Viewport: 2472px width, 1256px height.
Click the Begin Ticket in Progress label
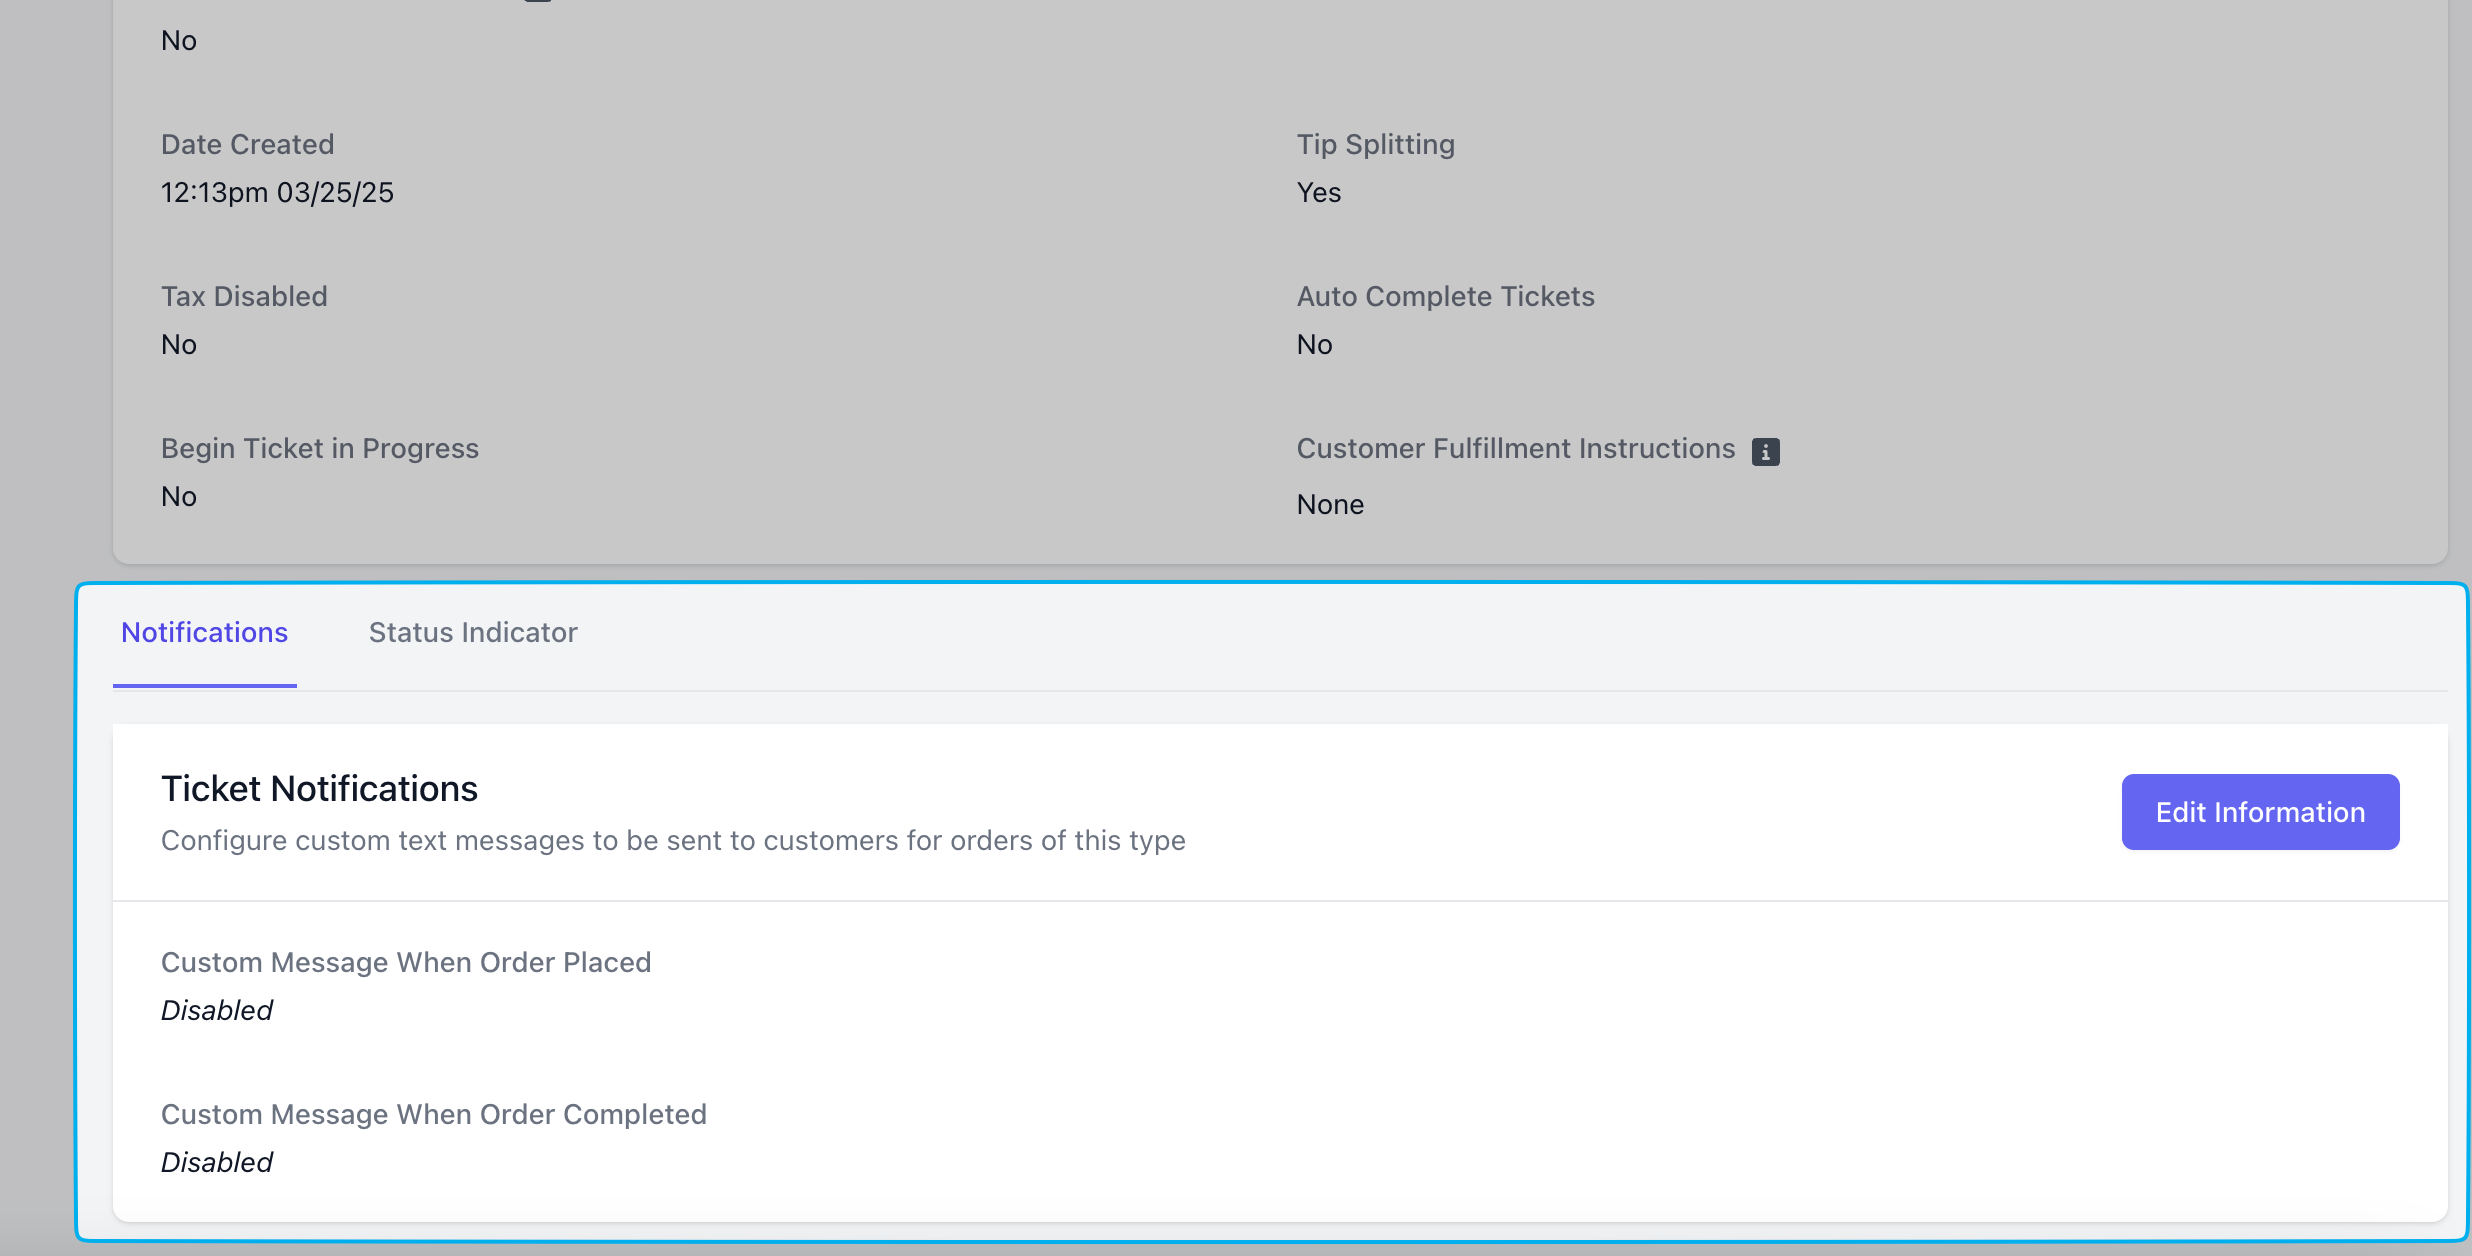320,449
